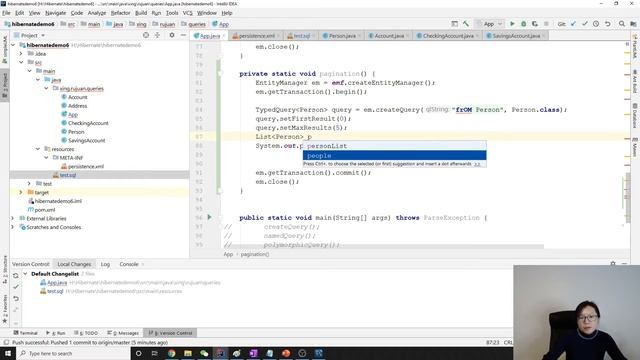Open Windows Start menu

click(8, 353)
